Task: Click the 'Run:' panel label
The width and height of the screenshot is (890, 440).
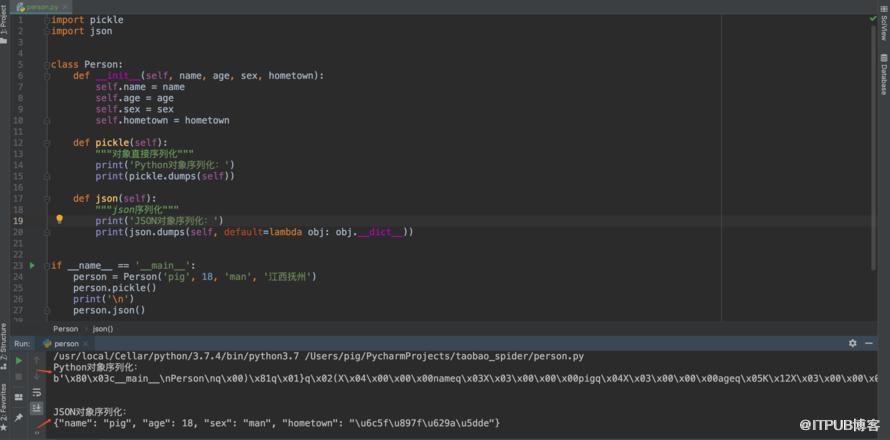Action: pos(22,343)
